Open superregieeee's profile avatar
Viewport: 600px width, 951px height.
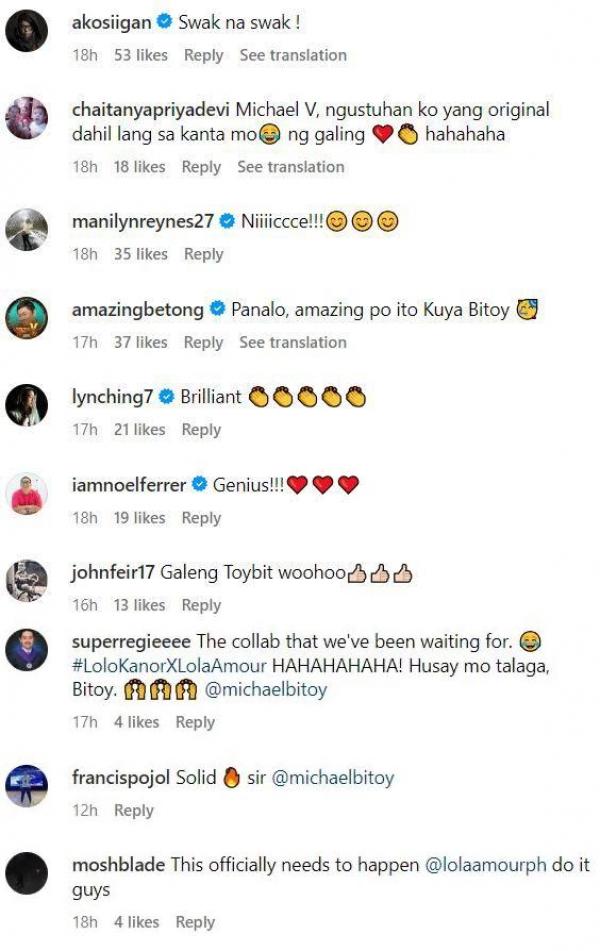pos(27,651)
